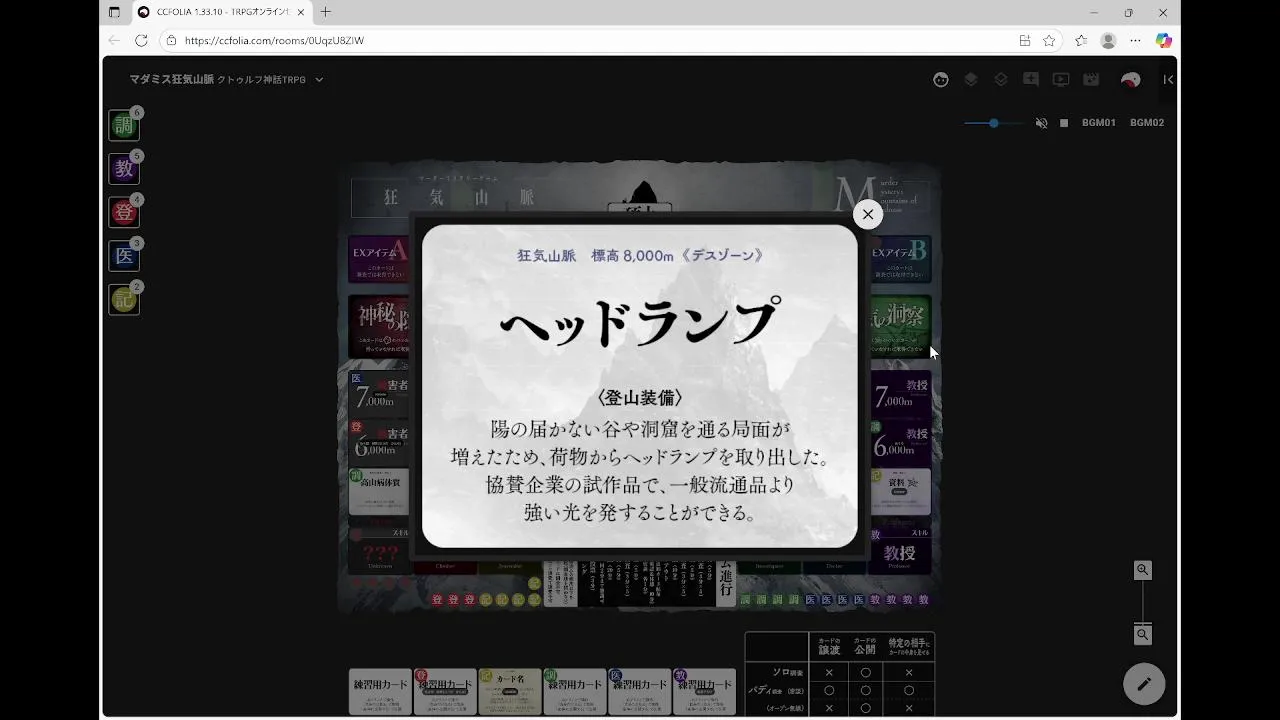This screenshot has height=720, width=1280.
Task: Open the browser tab actions menu
Action: pyautogui.click(x=114, y=12)
